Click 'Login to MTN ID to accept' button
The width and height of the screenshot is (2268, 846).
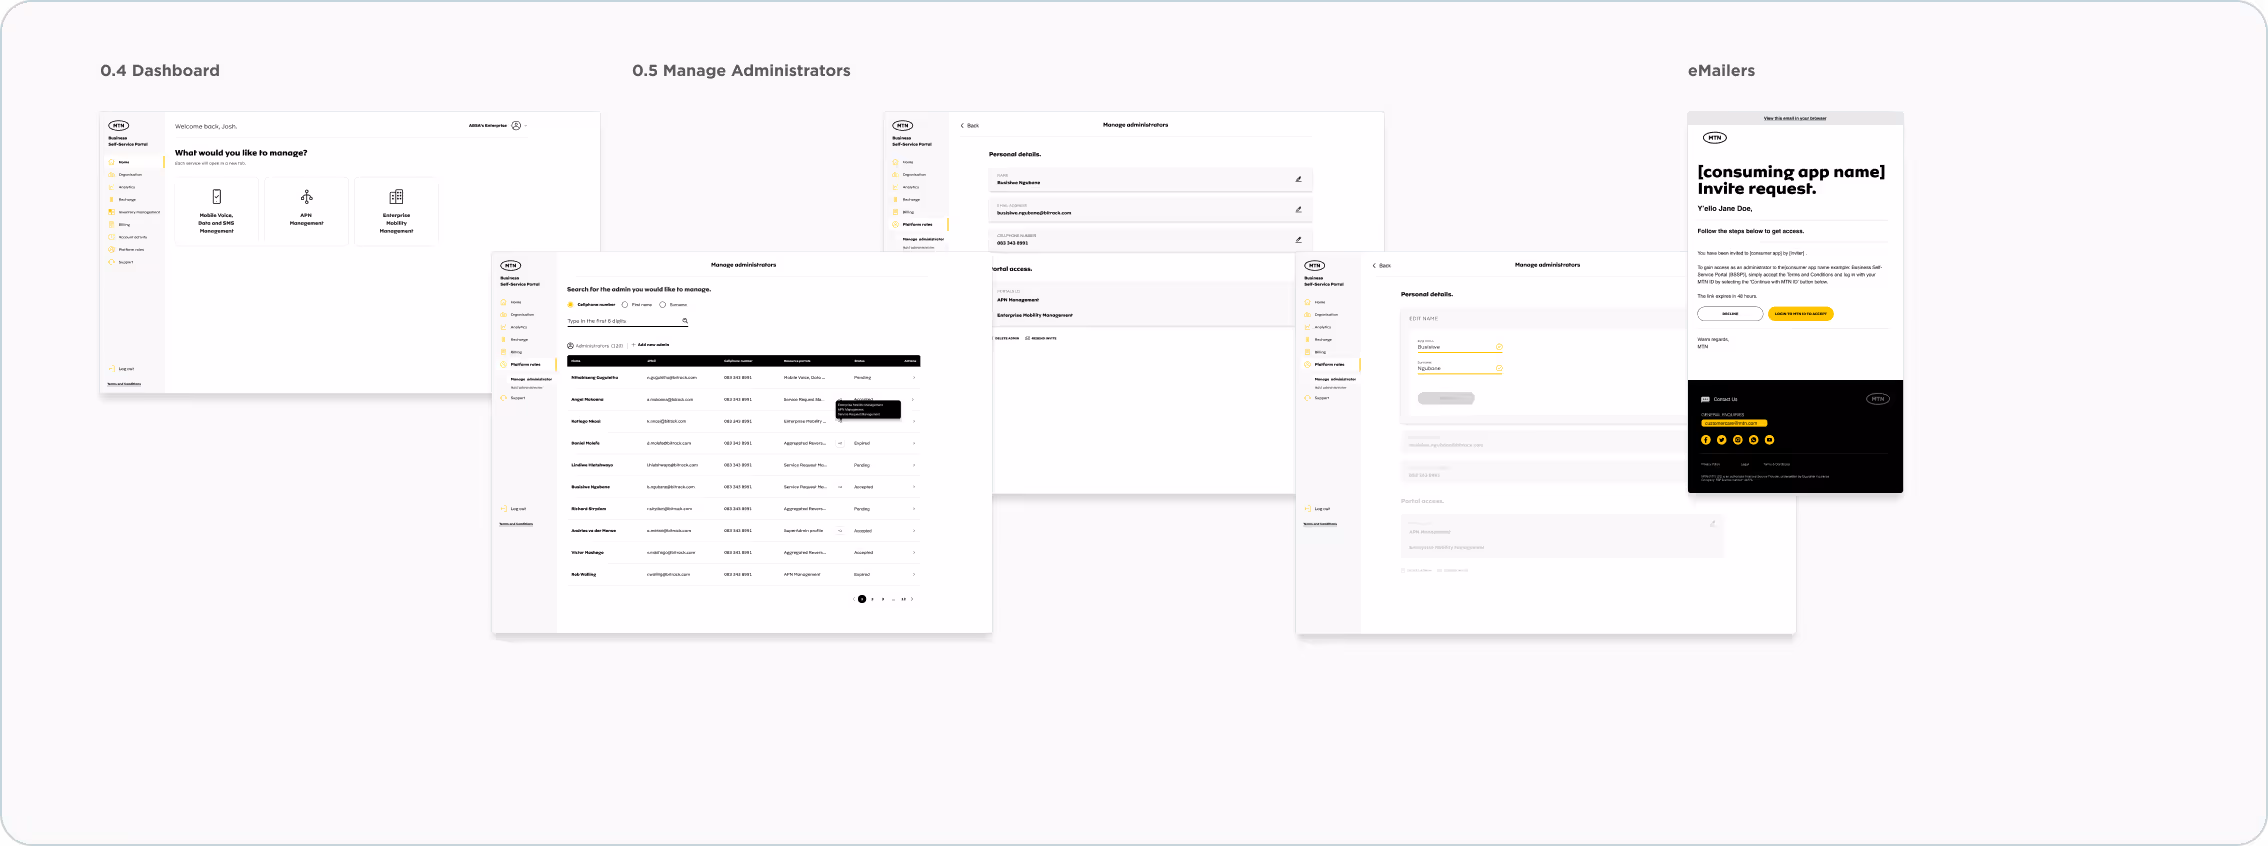click(1801, 314)
